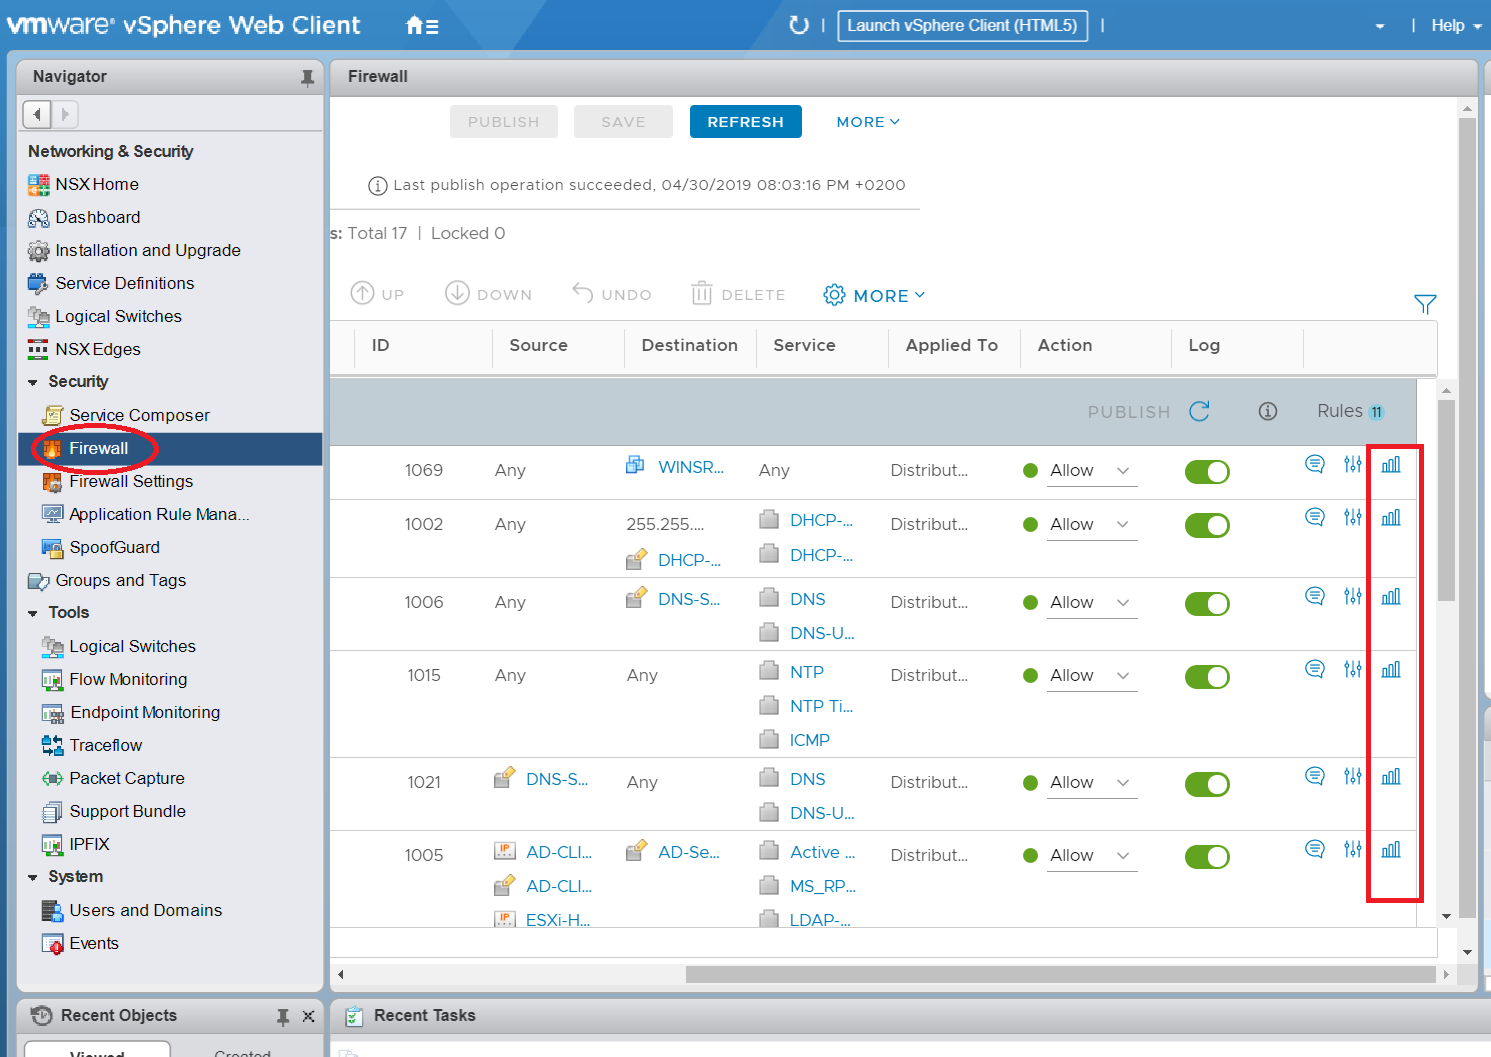Open the statistics chart icon for rule 1069
The height and width of the screenshot is (1057, 1491).
(1390, 465)
